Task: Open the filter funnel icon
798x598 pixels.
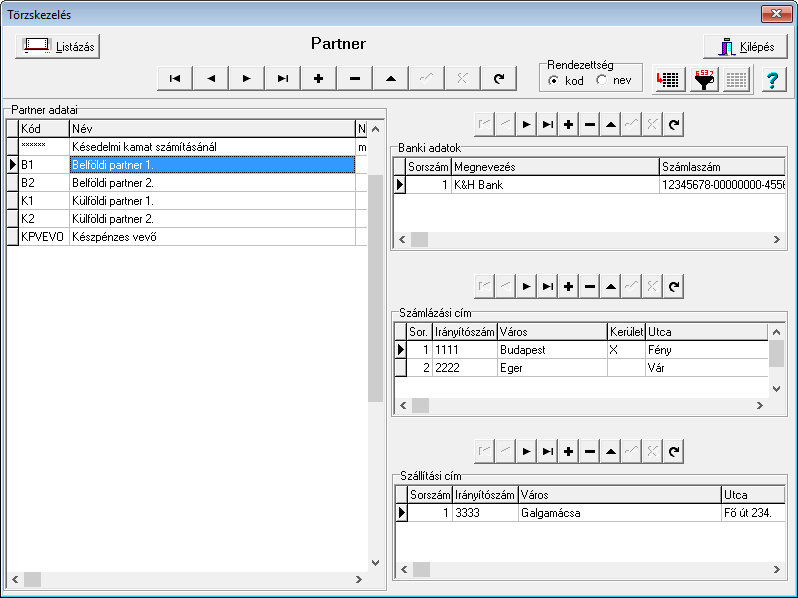Action: pyautogui.click(x=704, y=79)
